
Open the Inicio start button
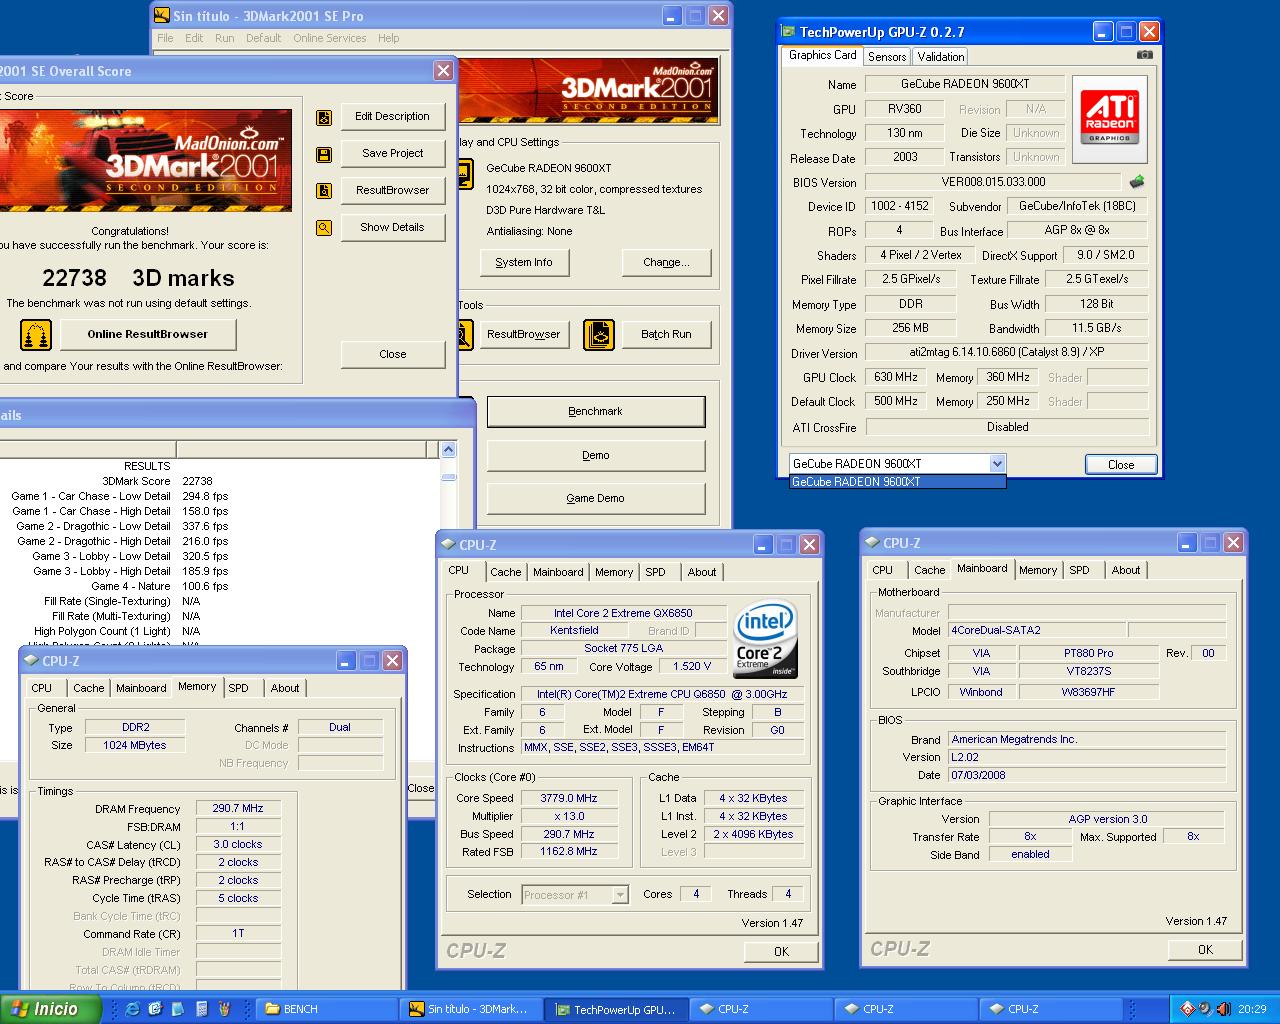(x=50, y=1009)
